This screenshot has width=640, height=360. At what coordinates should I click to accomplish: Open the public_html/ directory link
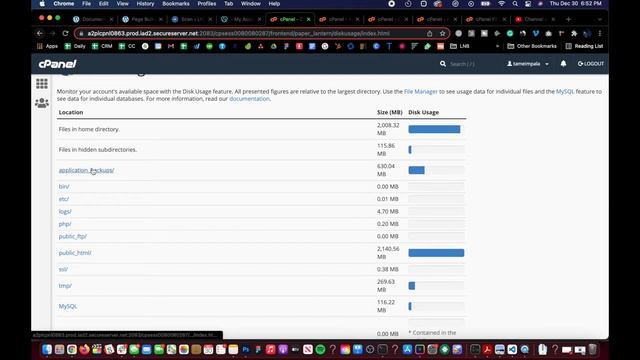(75, 253)
